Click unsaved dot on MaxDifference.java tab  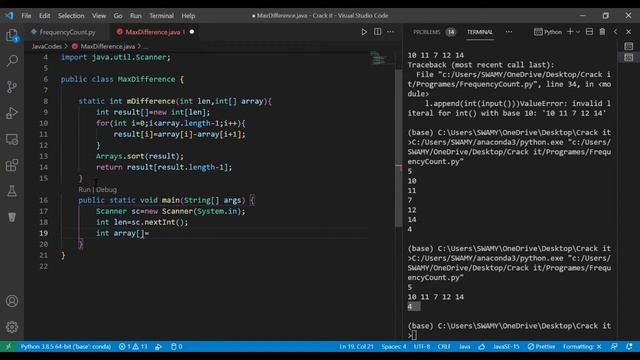pos(192,32)
